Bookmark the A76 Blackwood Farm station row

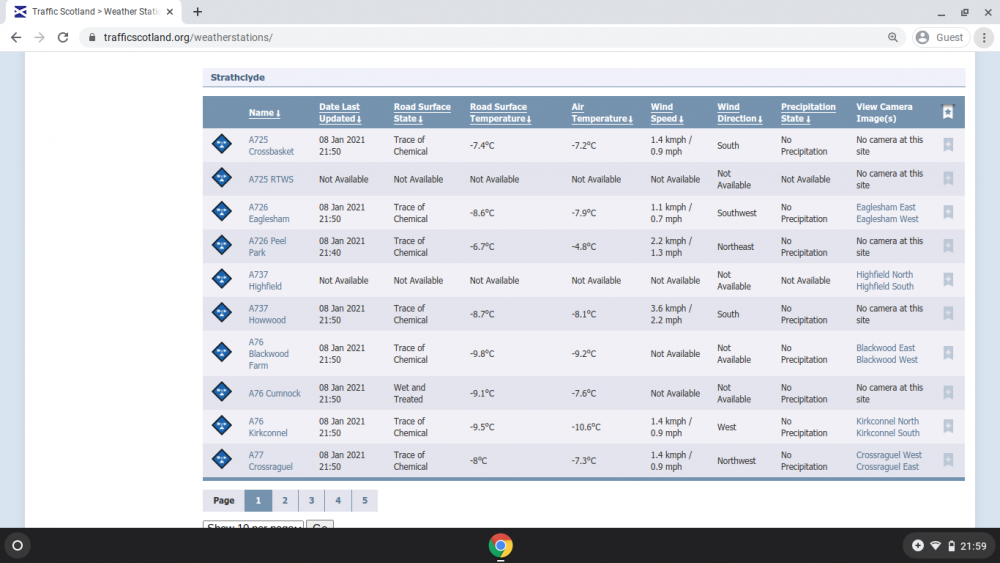point(948,353)
